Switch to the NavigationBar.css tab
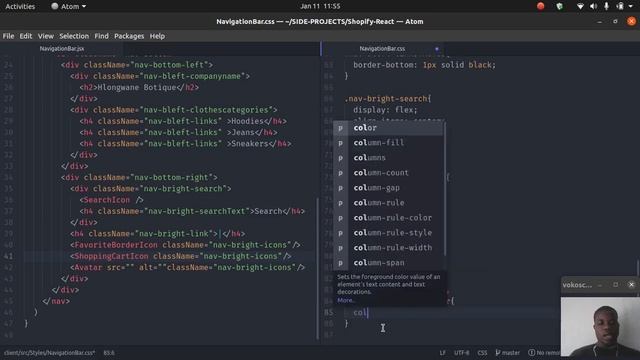Image resolution: width=640 pixels, height=360 pixels. (382, 49)
